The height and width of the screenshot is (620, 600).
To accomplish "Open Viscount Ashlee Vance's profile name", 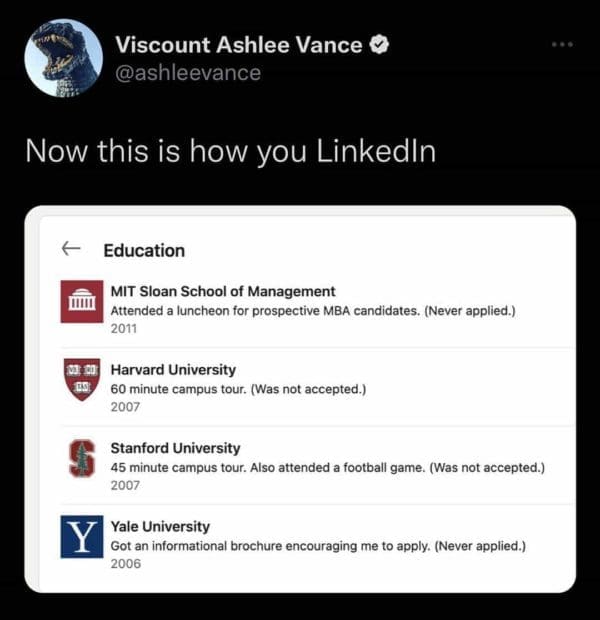I will (239, 45).
